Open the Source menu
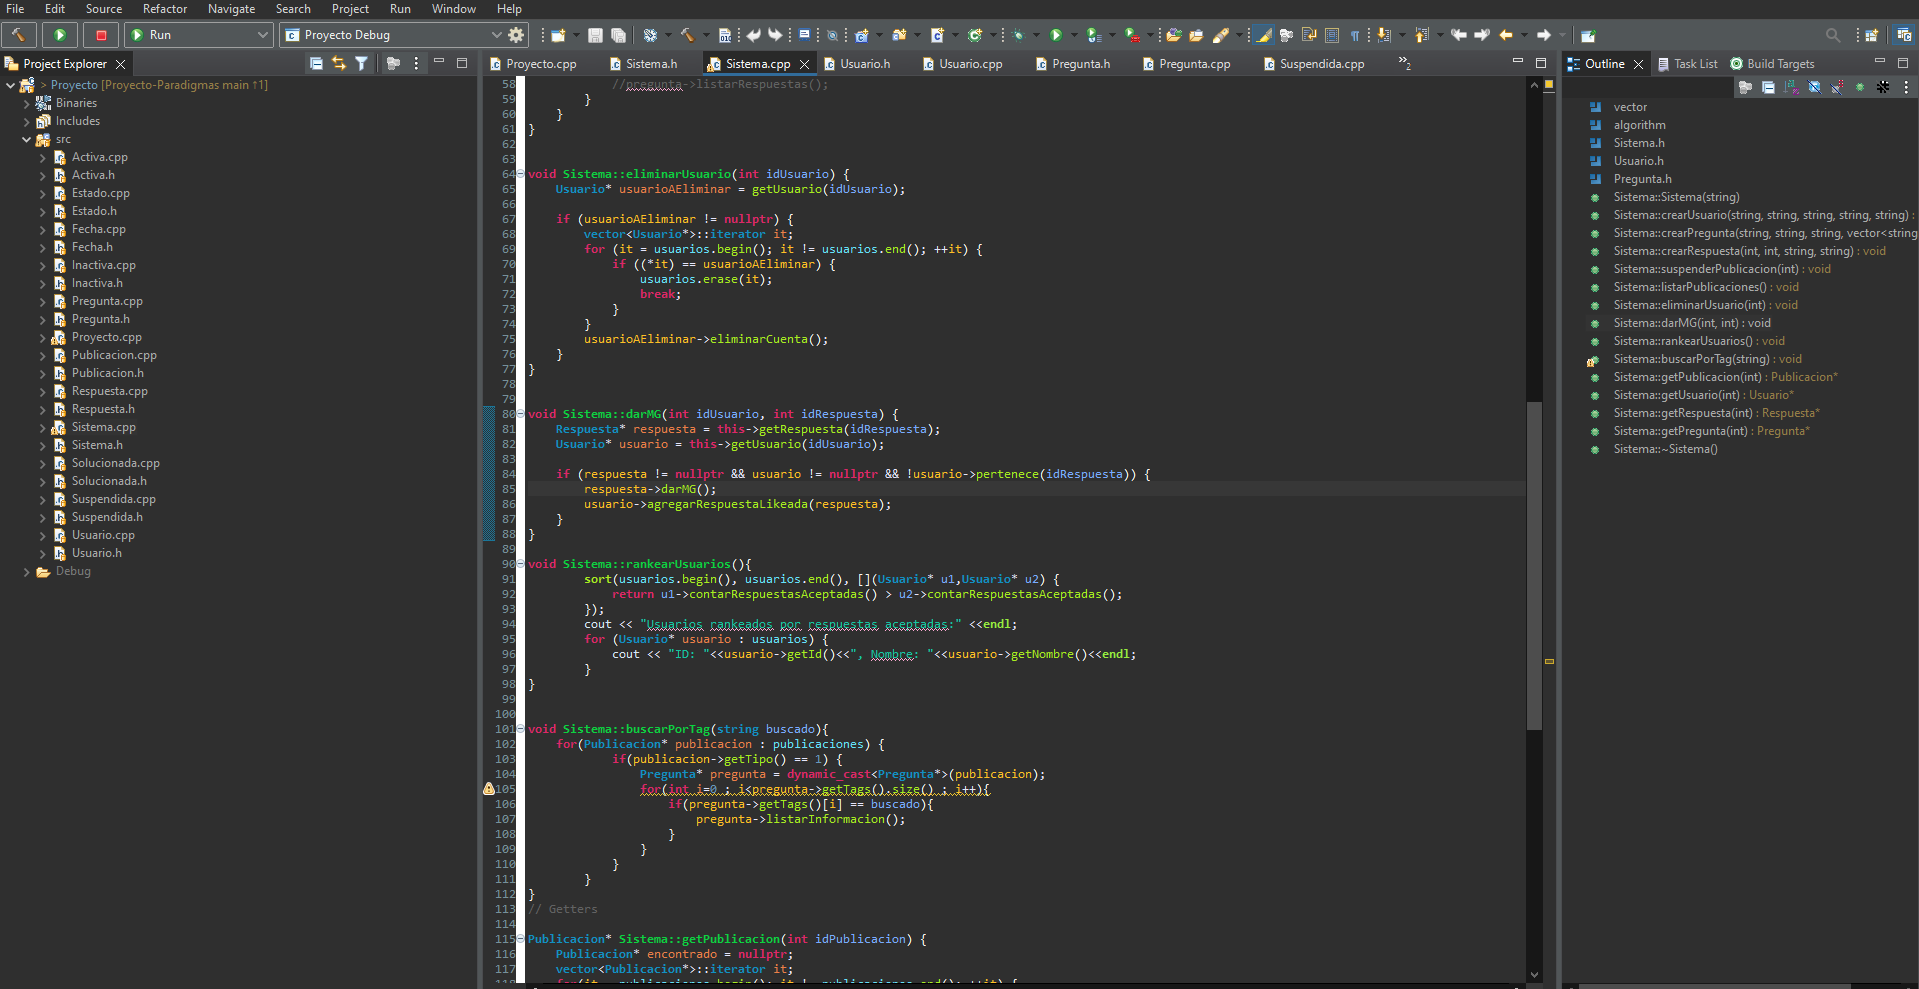Screen dimensions: 1919x989 coord(104,9)
